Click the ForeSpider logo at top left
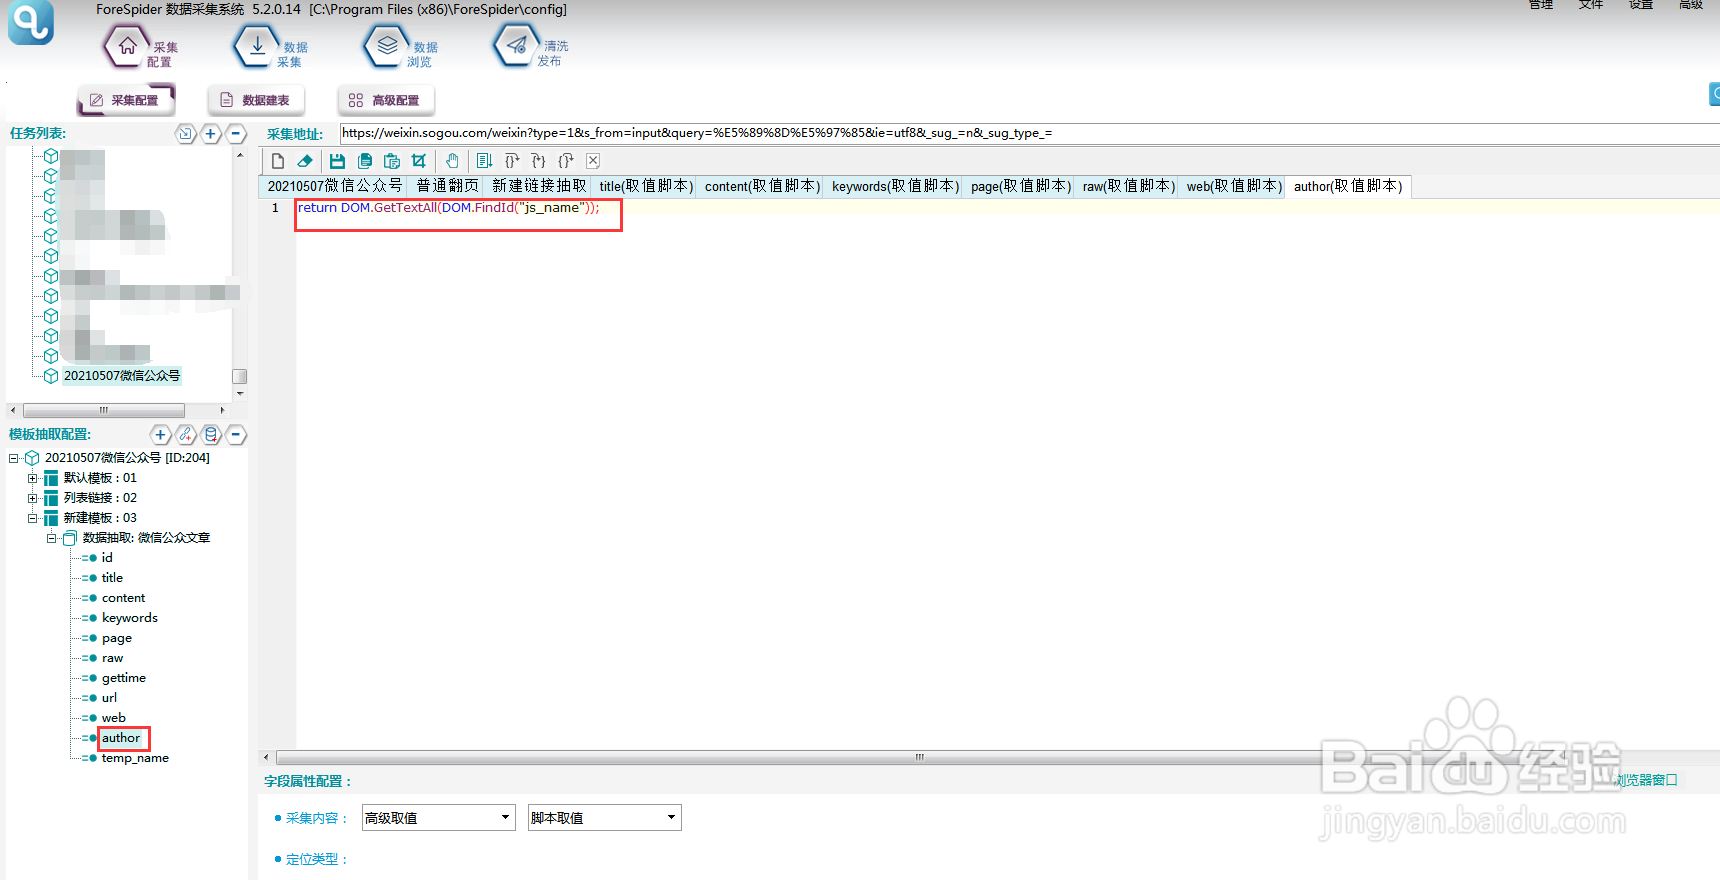The height and width of the screenshot is (880, 1720). [31, 22]
